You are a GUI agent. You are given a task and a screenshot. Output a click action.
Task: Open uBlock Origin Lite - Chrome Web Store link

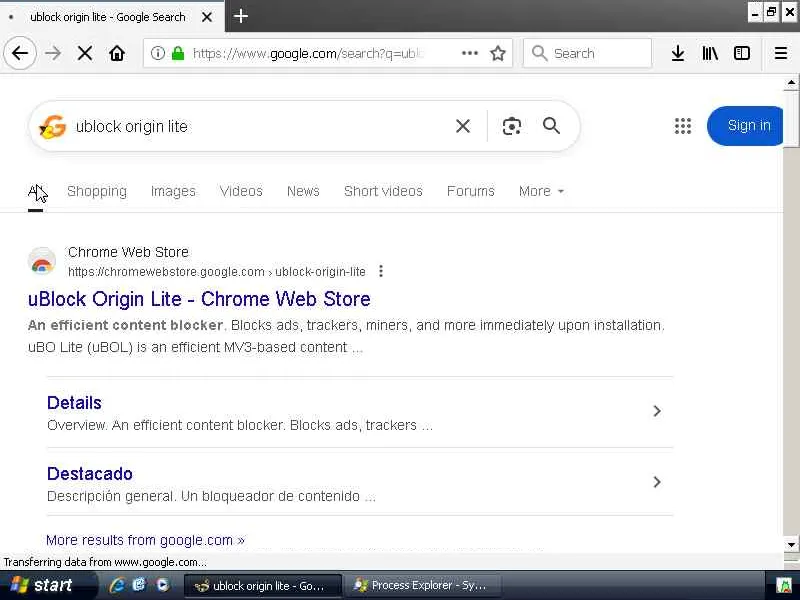199,299
